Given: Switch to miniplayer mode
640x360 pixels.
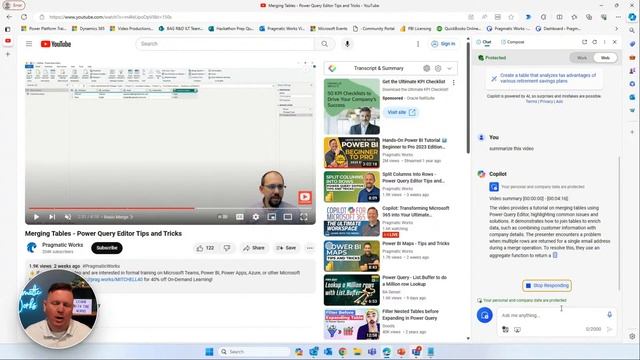Looking at the screenshot, I should [x=271, y=217].
